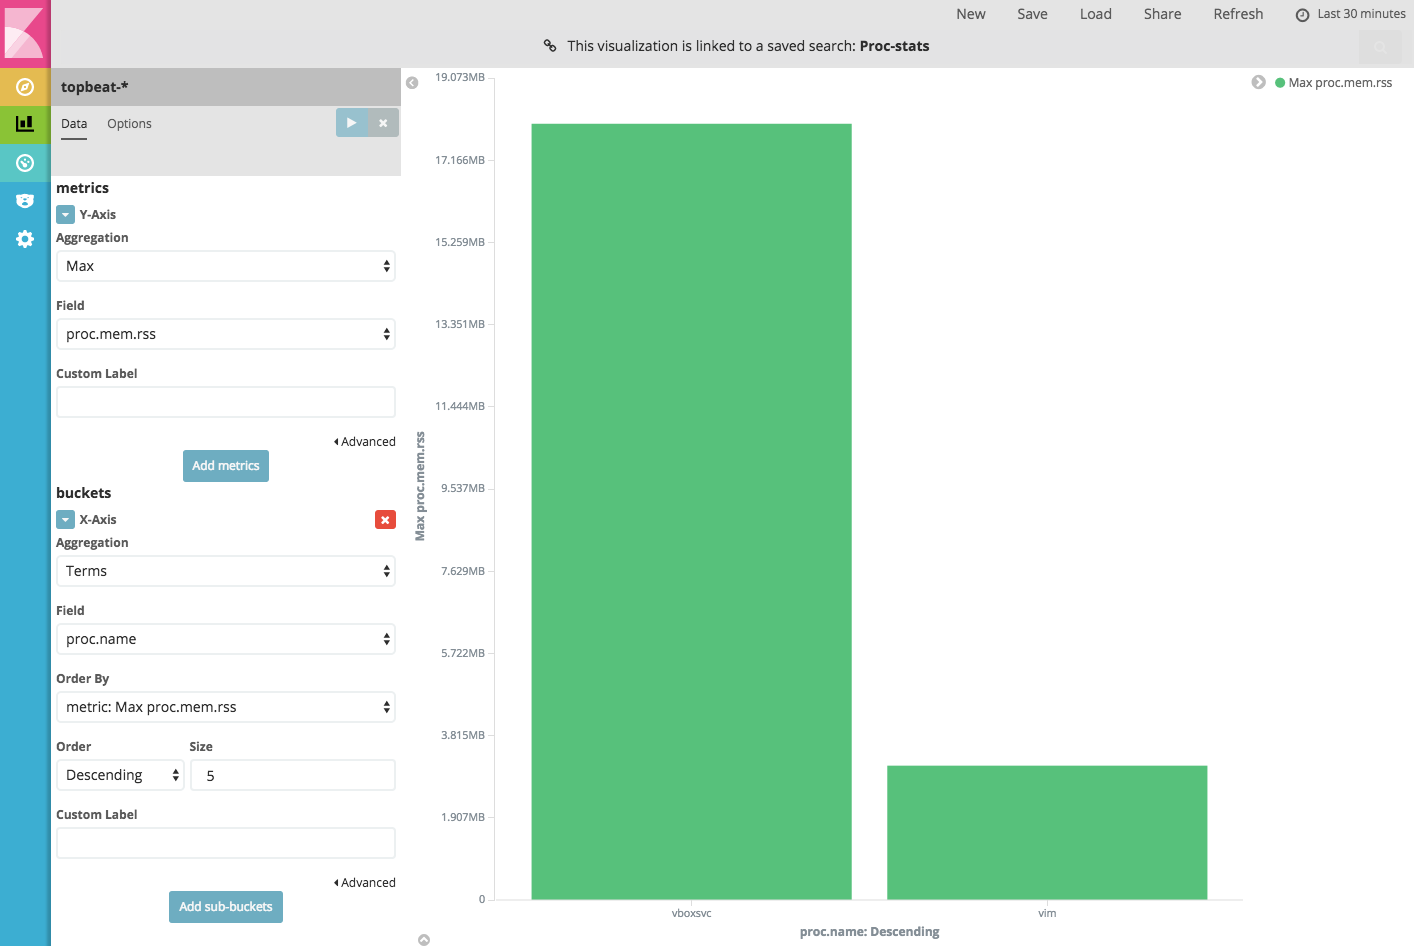Click the vim x-axis label
Screen dimensions: 1414x946
pos(1047,913)
